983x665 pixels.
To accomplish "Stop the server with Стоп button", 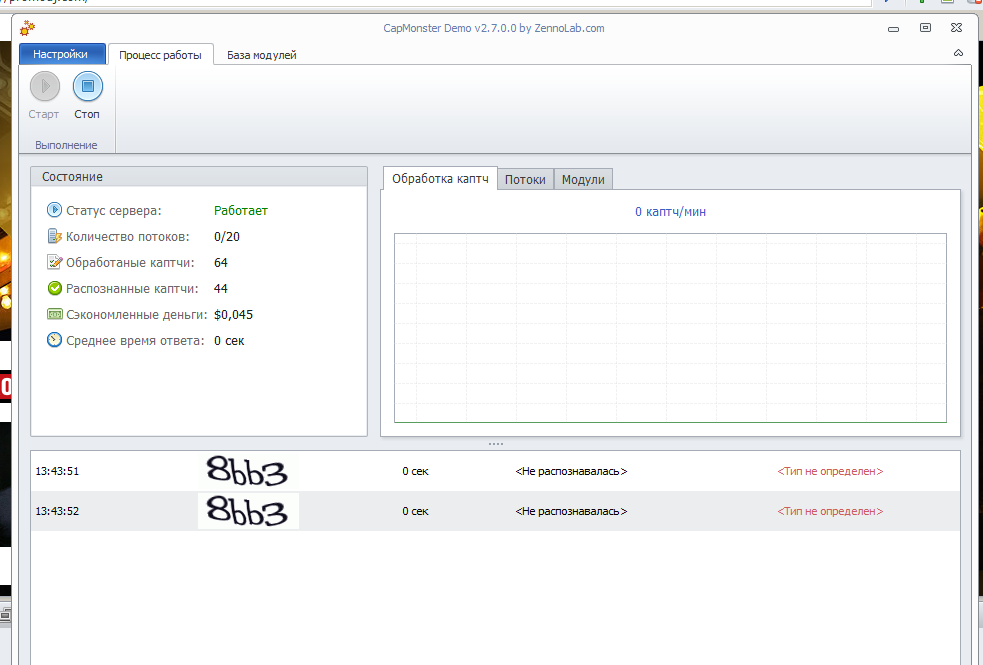I will (x=88, y=86).
